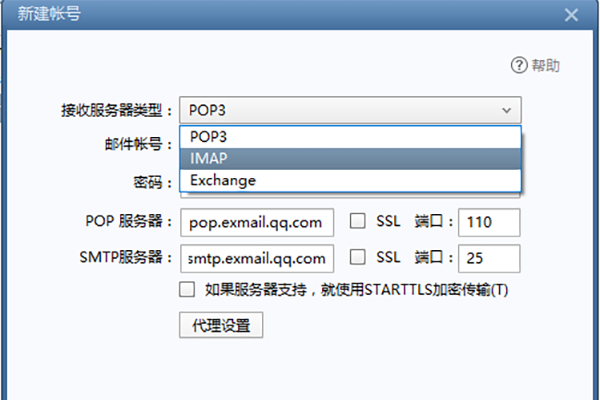Click the 接收服务器类型 label
The height and width of the screenshot is (400, 600).
[x=116, y=110]
